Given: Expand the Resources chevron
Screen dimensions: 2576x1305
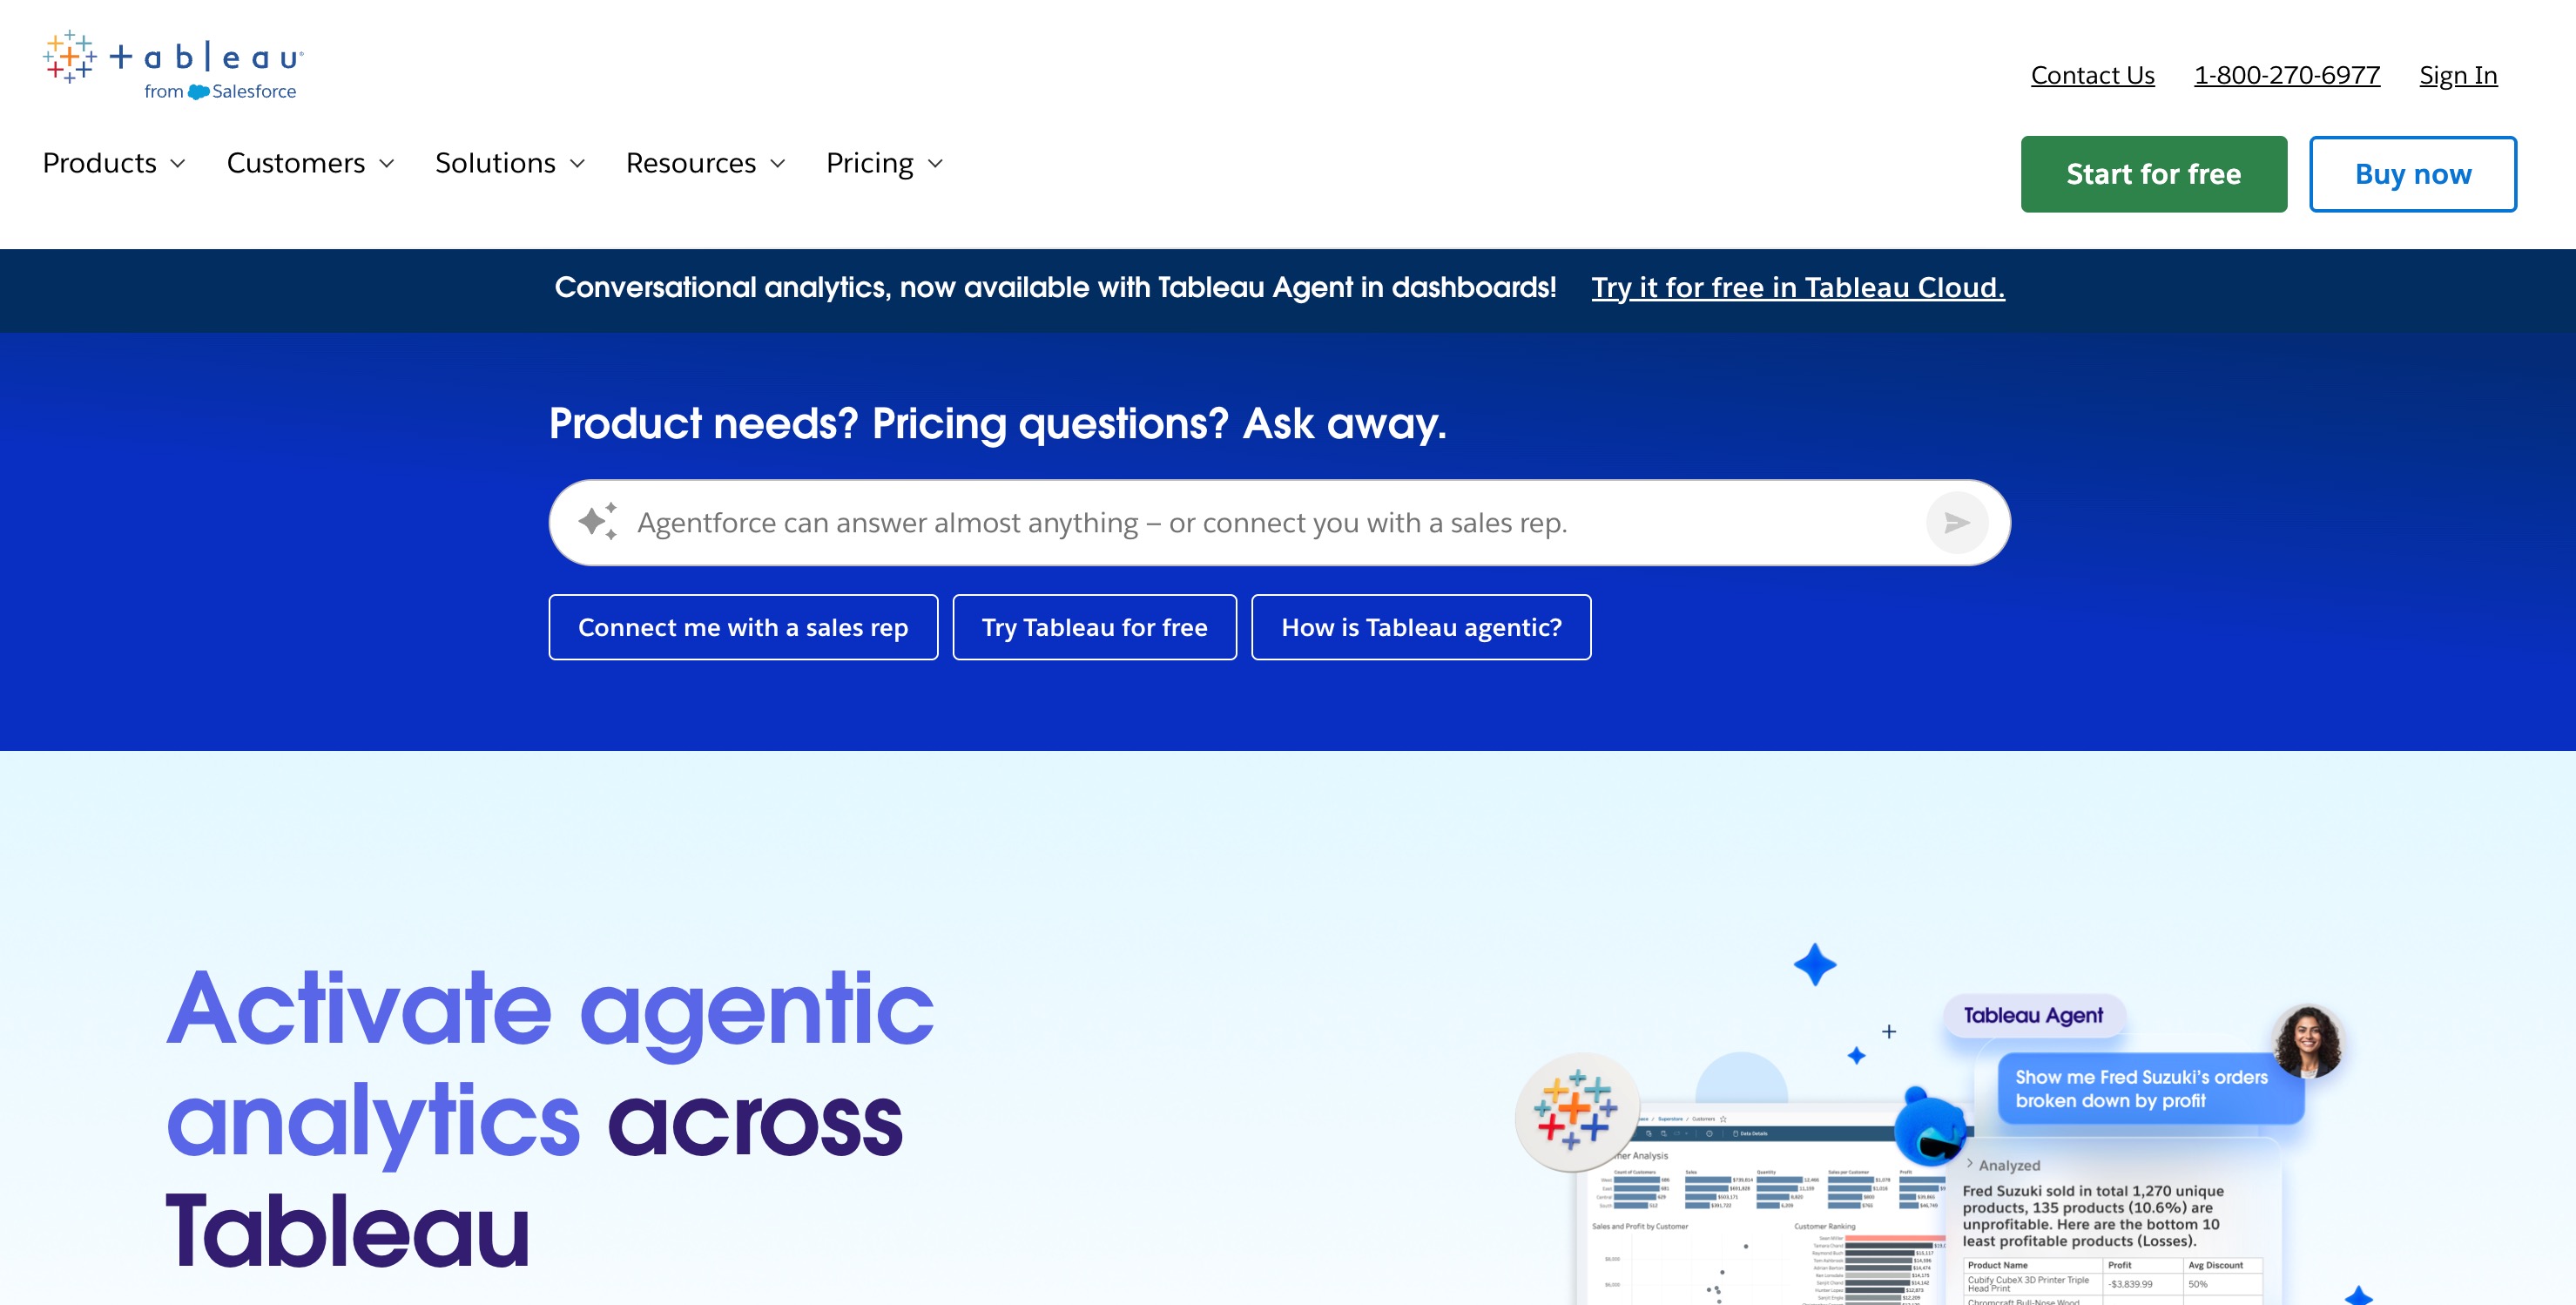Looking at the screenshot, I should (778, 163).
